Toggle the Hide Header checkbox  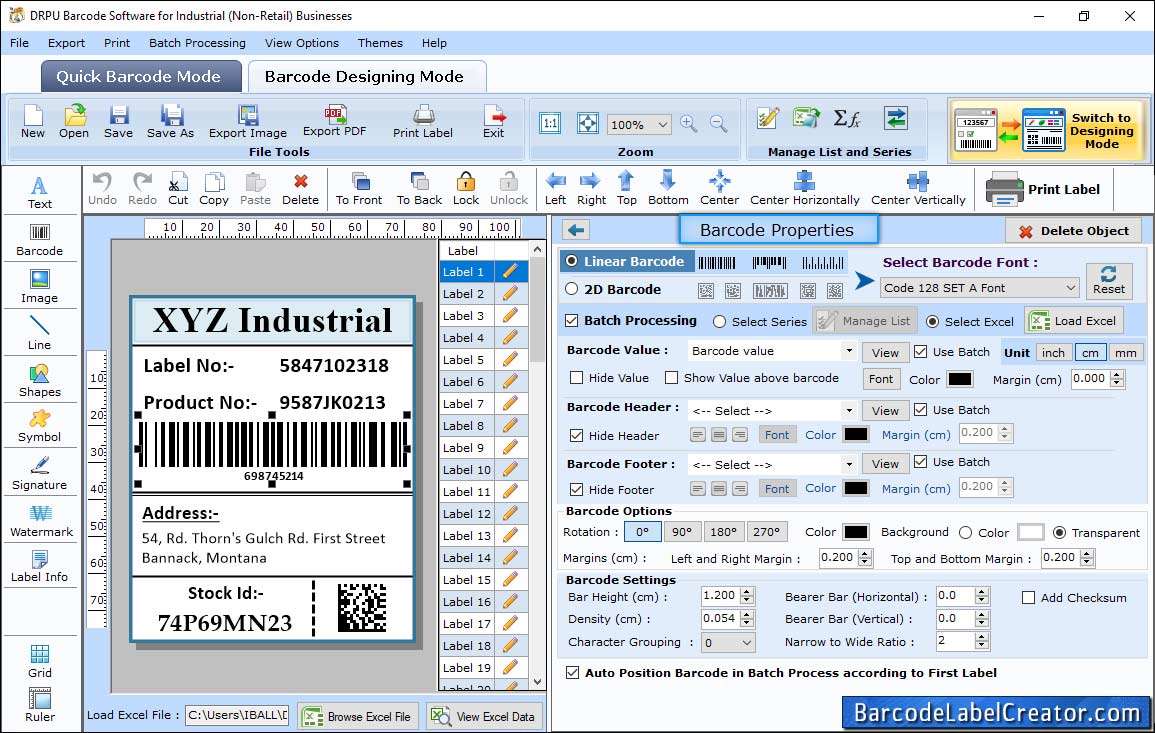[x=577, y=435]
